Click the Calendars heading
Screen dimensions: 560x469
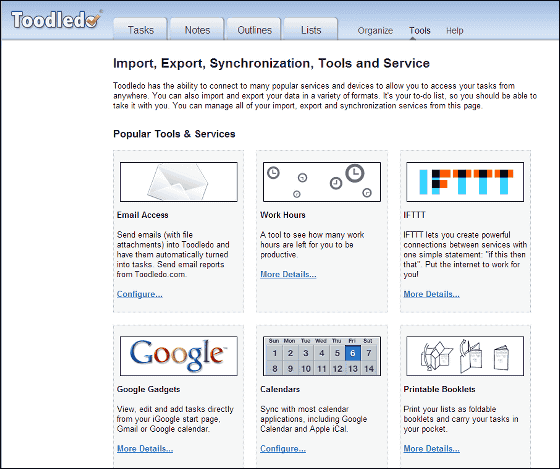click(280, 389)
